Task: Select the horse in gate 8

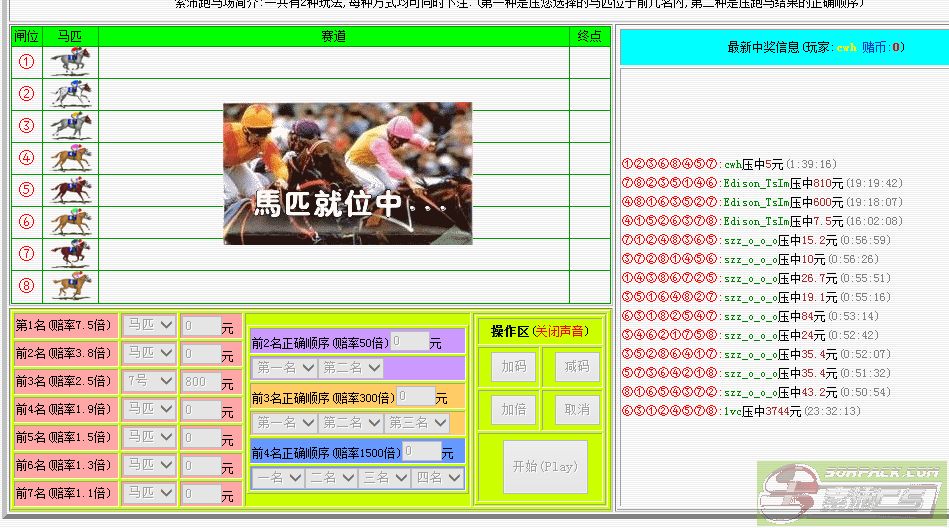Action: pos(70,286)
